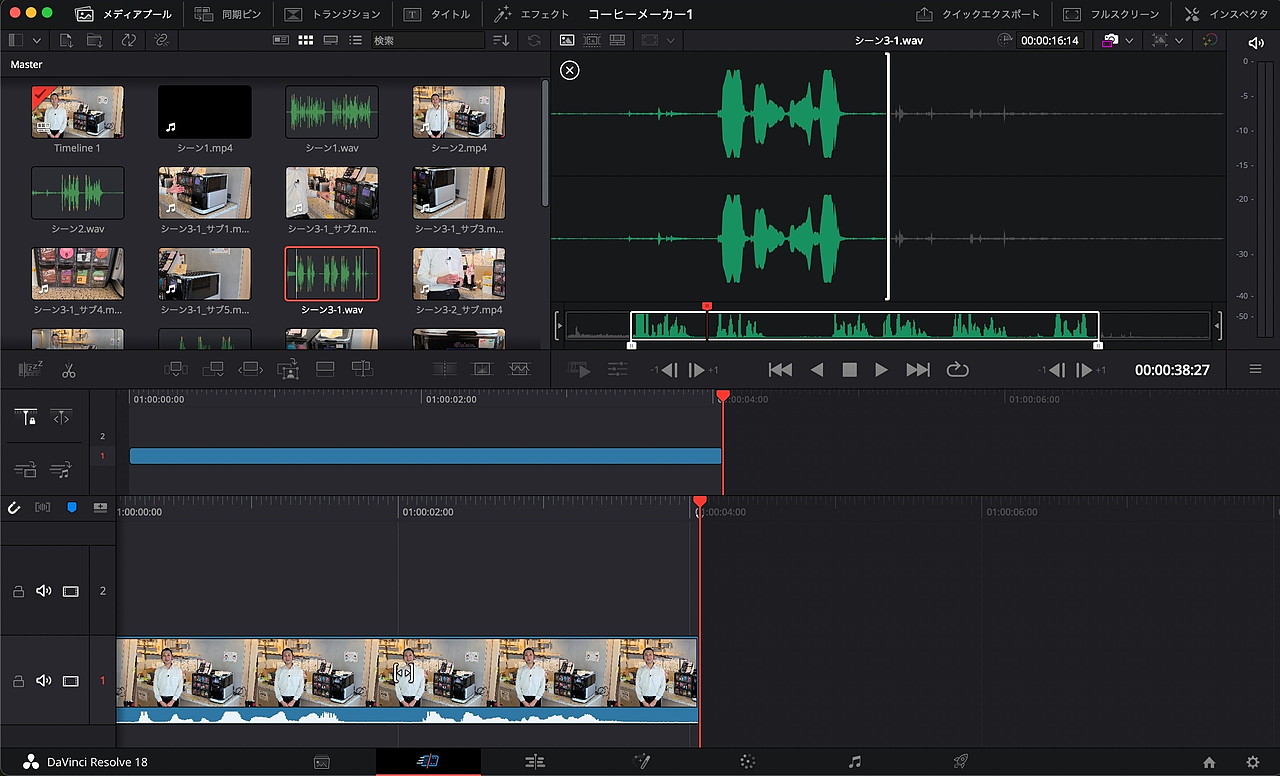Image resolution: width=1280 pixels, height=776 pixels.
Task: Open the Deliver page rocket icon
Action: tap(960, 762)
